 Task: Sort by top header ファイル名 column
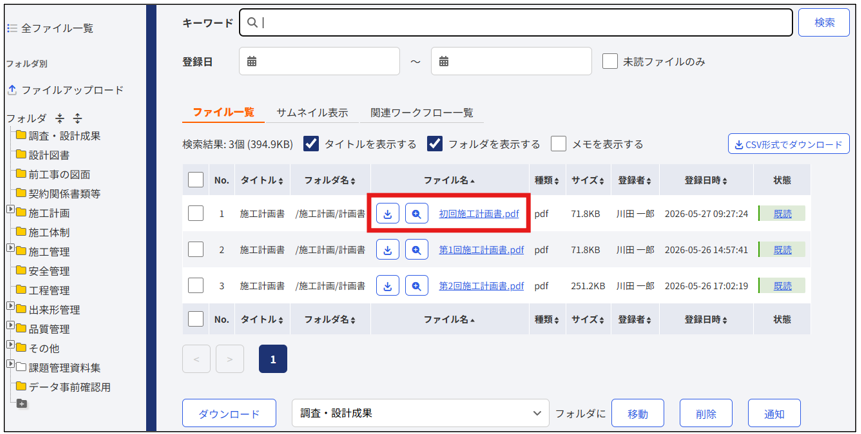(449, 180)
